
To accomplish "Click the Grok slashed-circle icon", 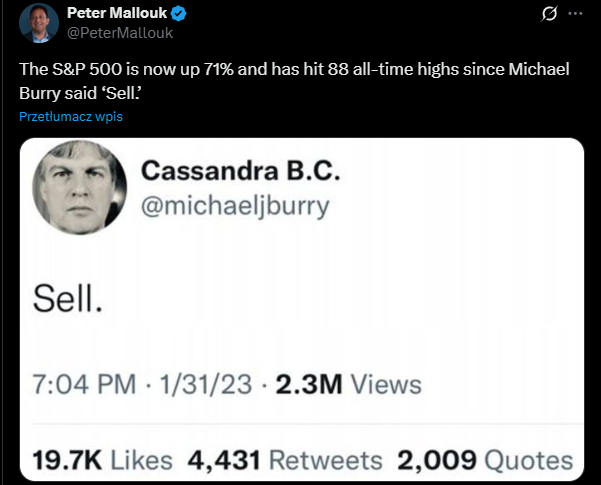I will (548, 14).
